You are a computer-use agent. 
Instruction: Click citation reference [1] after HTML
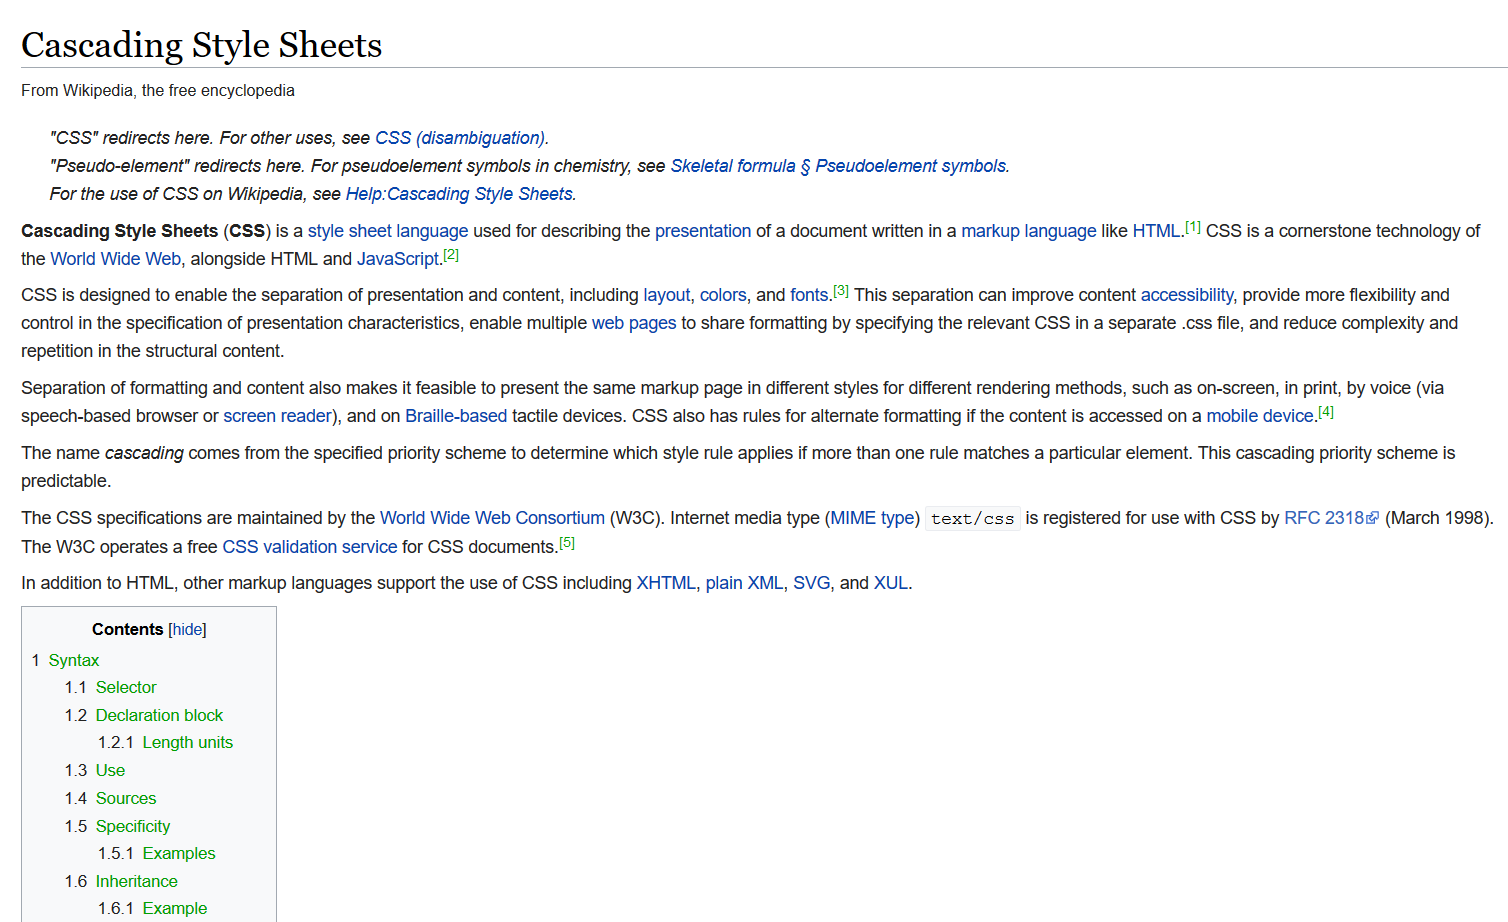(1192, 227)
